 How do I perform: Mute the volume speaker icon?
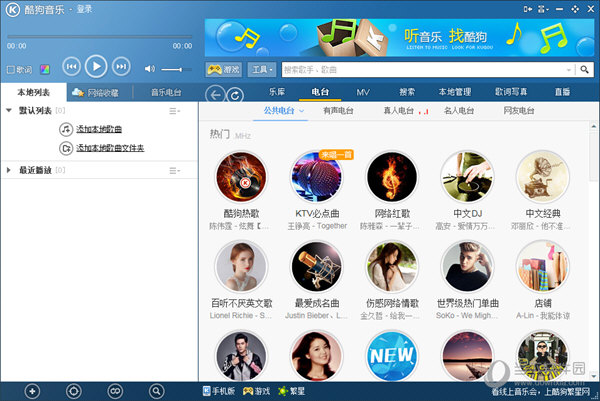point(149,69)
